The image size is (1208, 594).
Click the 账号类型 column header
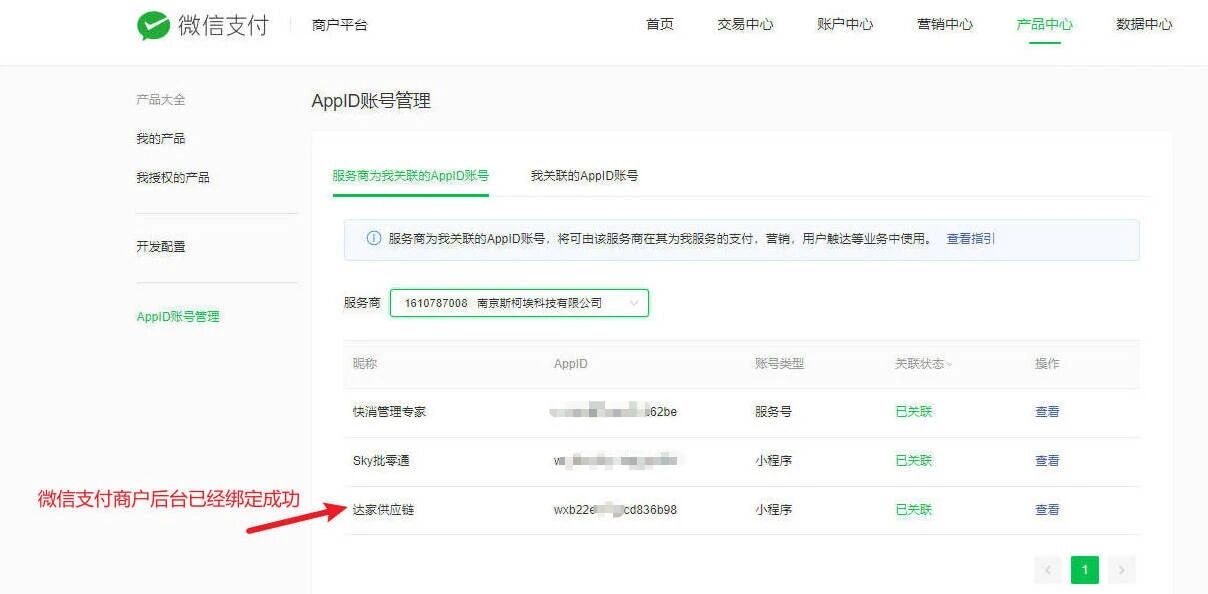779,364
